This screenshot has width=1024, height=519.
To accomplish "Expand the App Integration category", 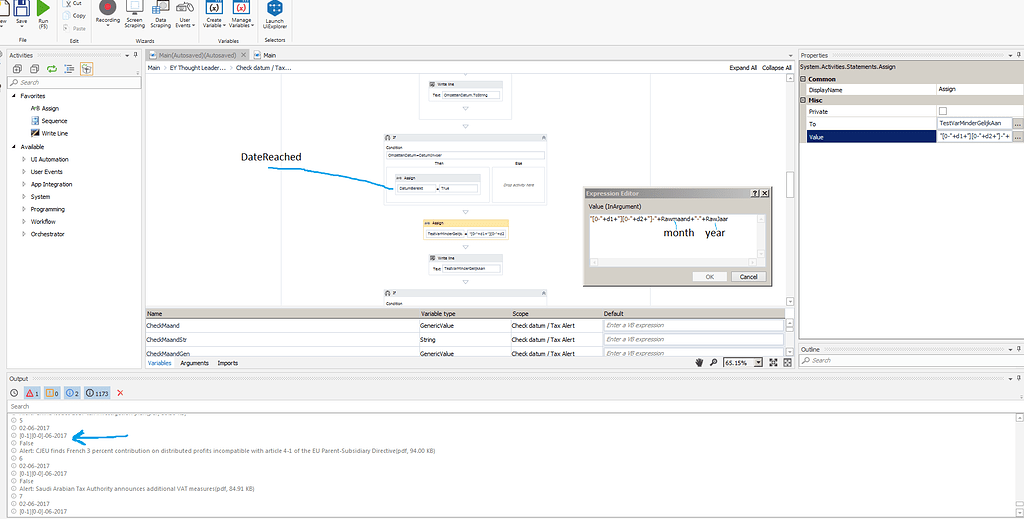I will (24, 184).
